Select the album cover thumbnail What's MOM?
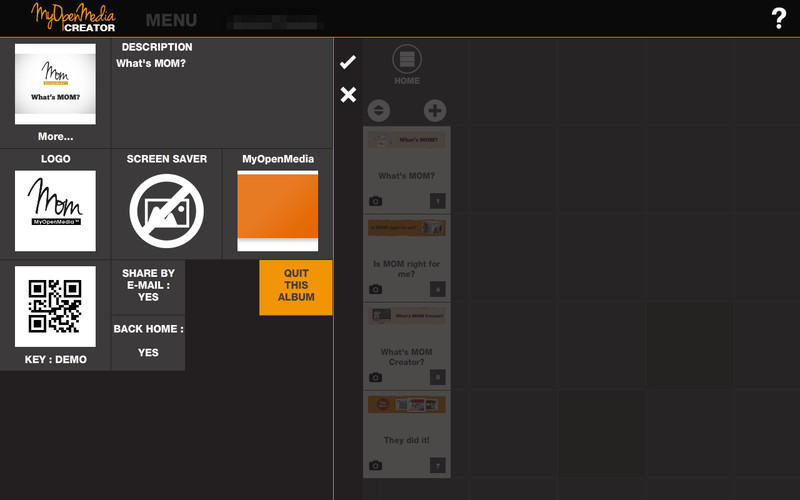This screenshot has width=800, height=500. pos(55,84)
